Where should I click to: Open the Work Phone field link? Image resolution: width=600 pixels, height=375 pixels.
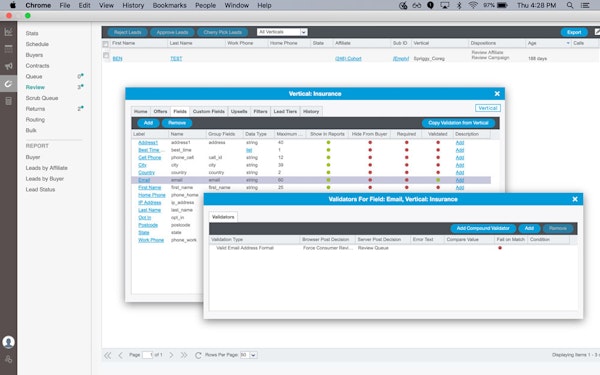pos(151,240)
